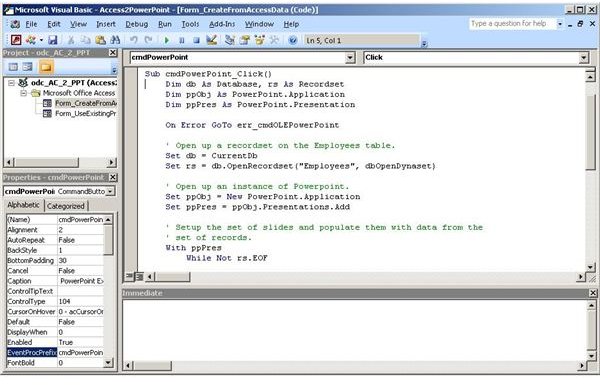Click the View Microsoft Access icon
This screenshot has height=385, width=600.
coord(16,40)
